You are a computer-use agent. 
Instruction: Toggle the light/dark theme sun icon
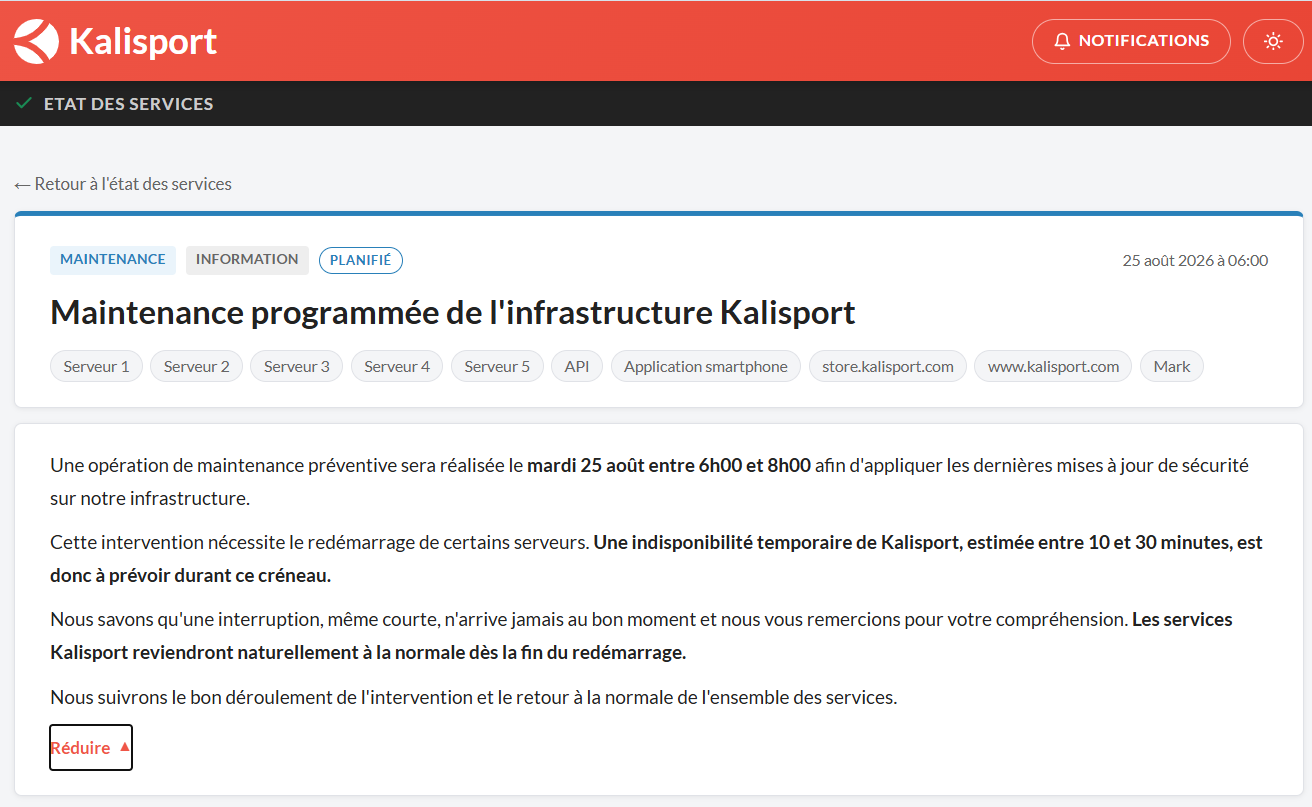point(1273,41)
